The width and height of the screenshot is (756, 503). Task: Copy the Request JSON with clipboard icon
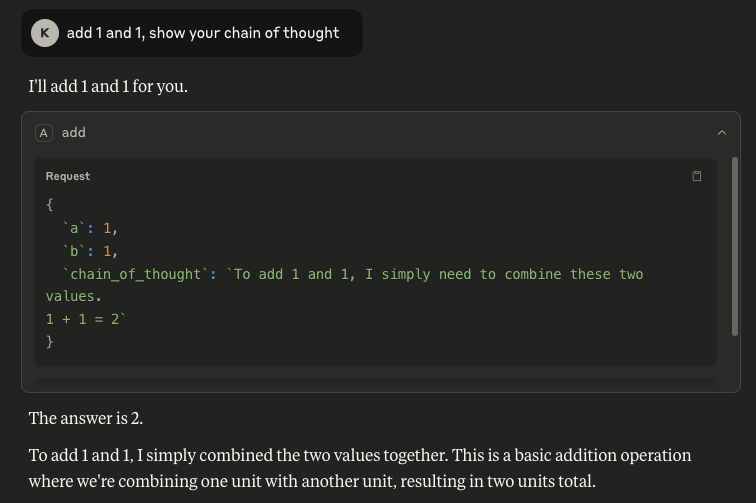(697, 176)
